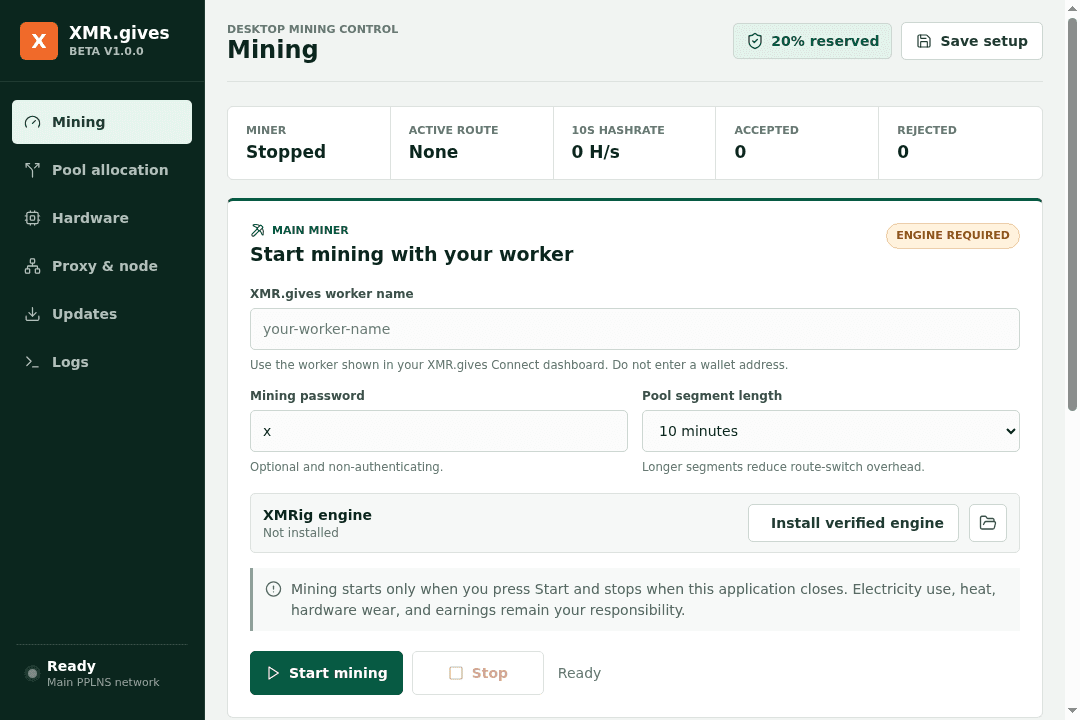
Task: Click the Pool allocation fork icon
Action: 32,170
